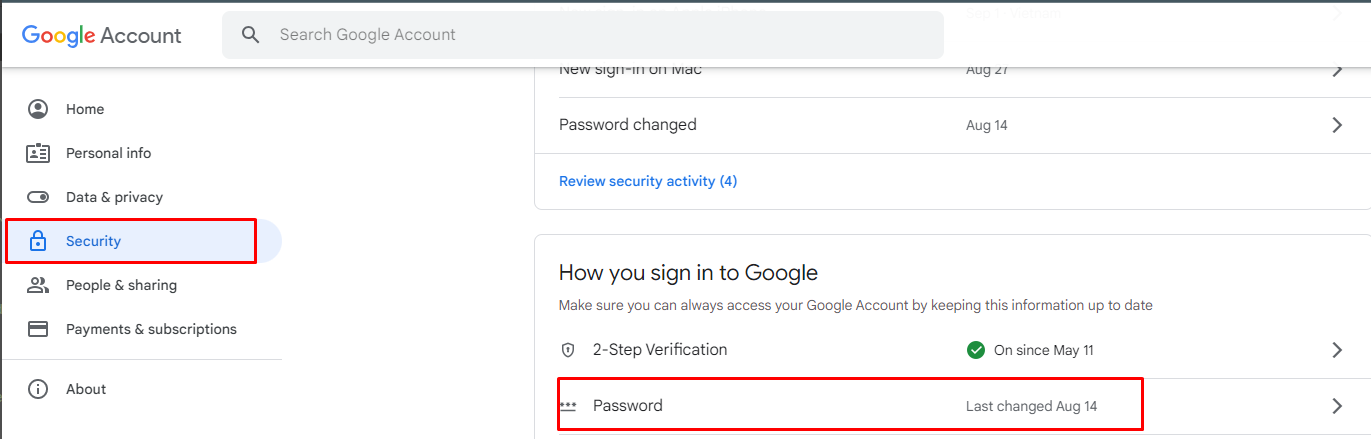1371x439 pixels.
Task: Open 2-Step Verification chevron arrow
Action: [1337, 350]
